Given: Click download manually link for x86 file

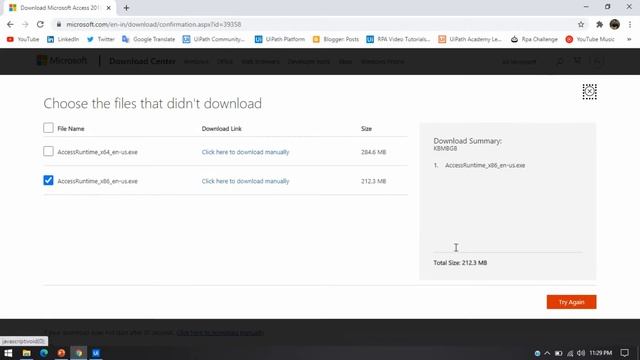Looking at the screenshot, I should (245, 181).
